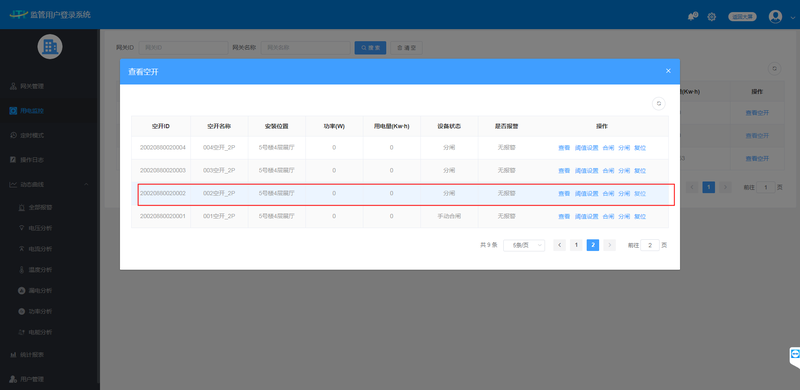Click 前往 page field in background pagination
The image size is (800, 390).
[x=766, y=187]
